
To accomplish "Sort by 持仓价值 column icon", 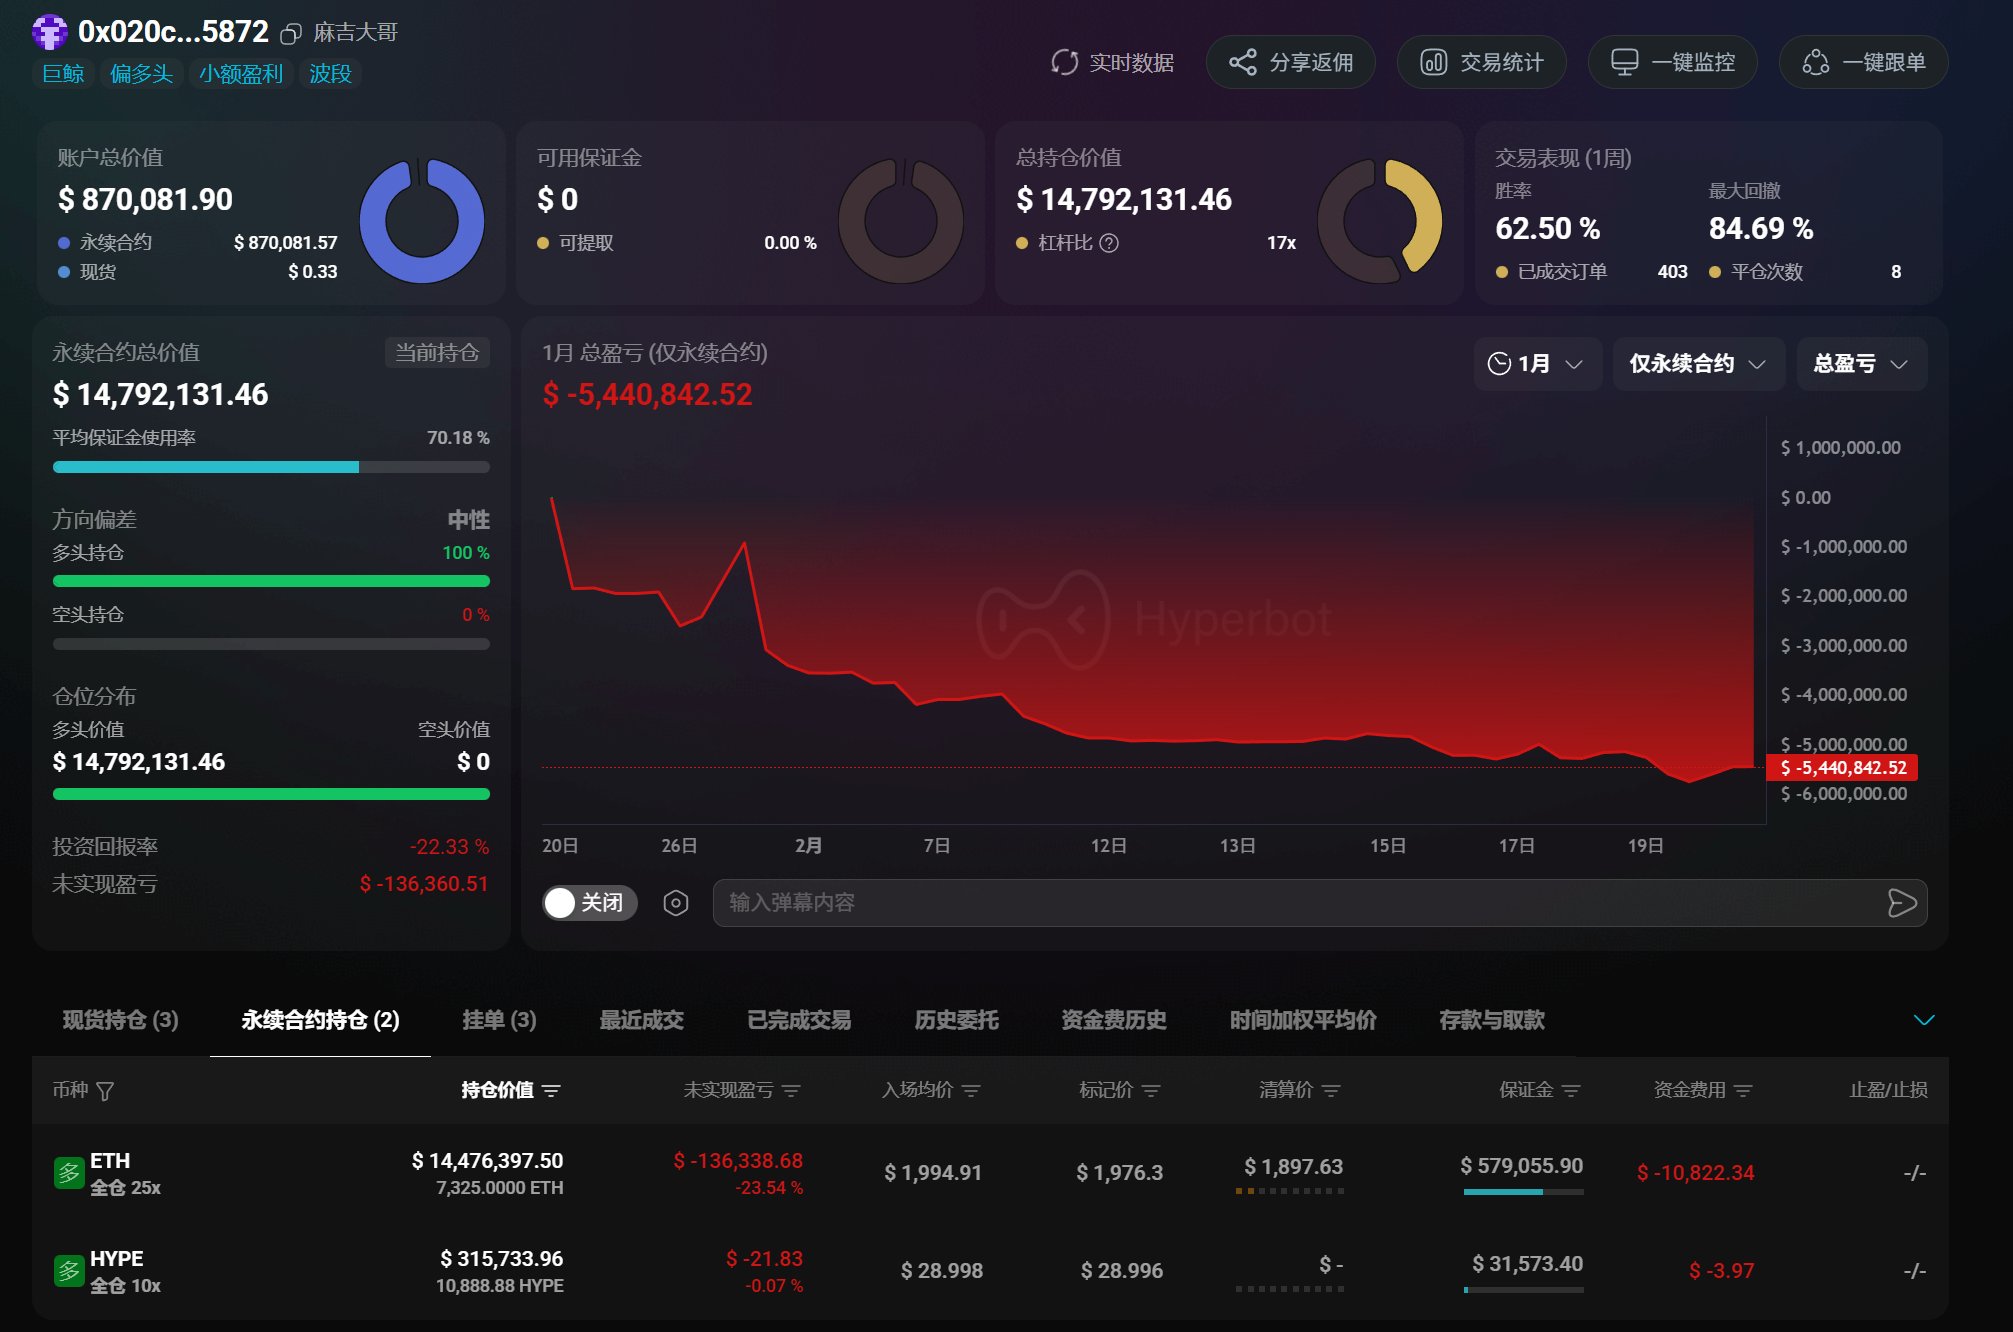I will (551, 1091).
